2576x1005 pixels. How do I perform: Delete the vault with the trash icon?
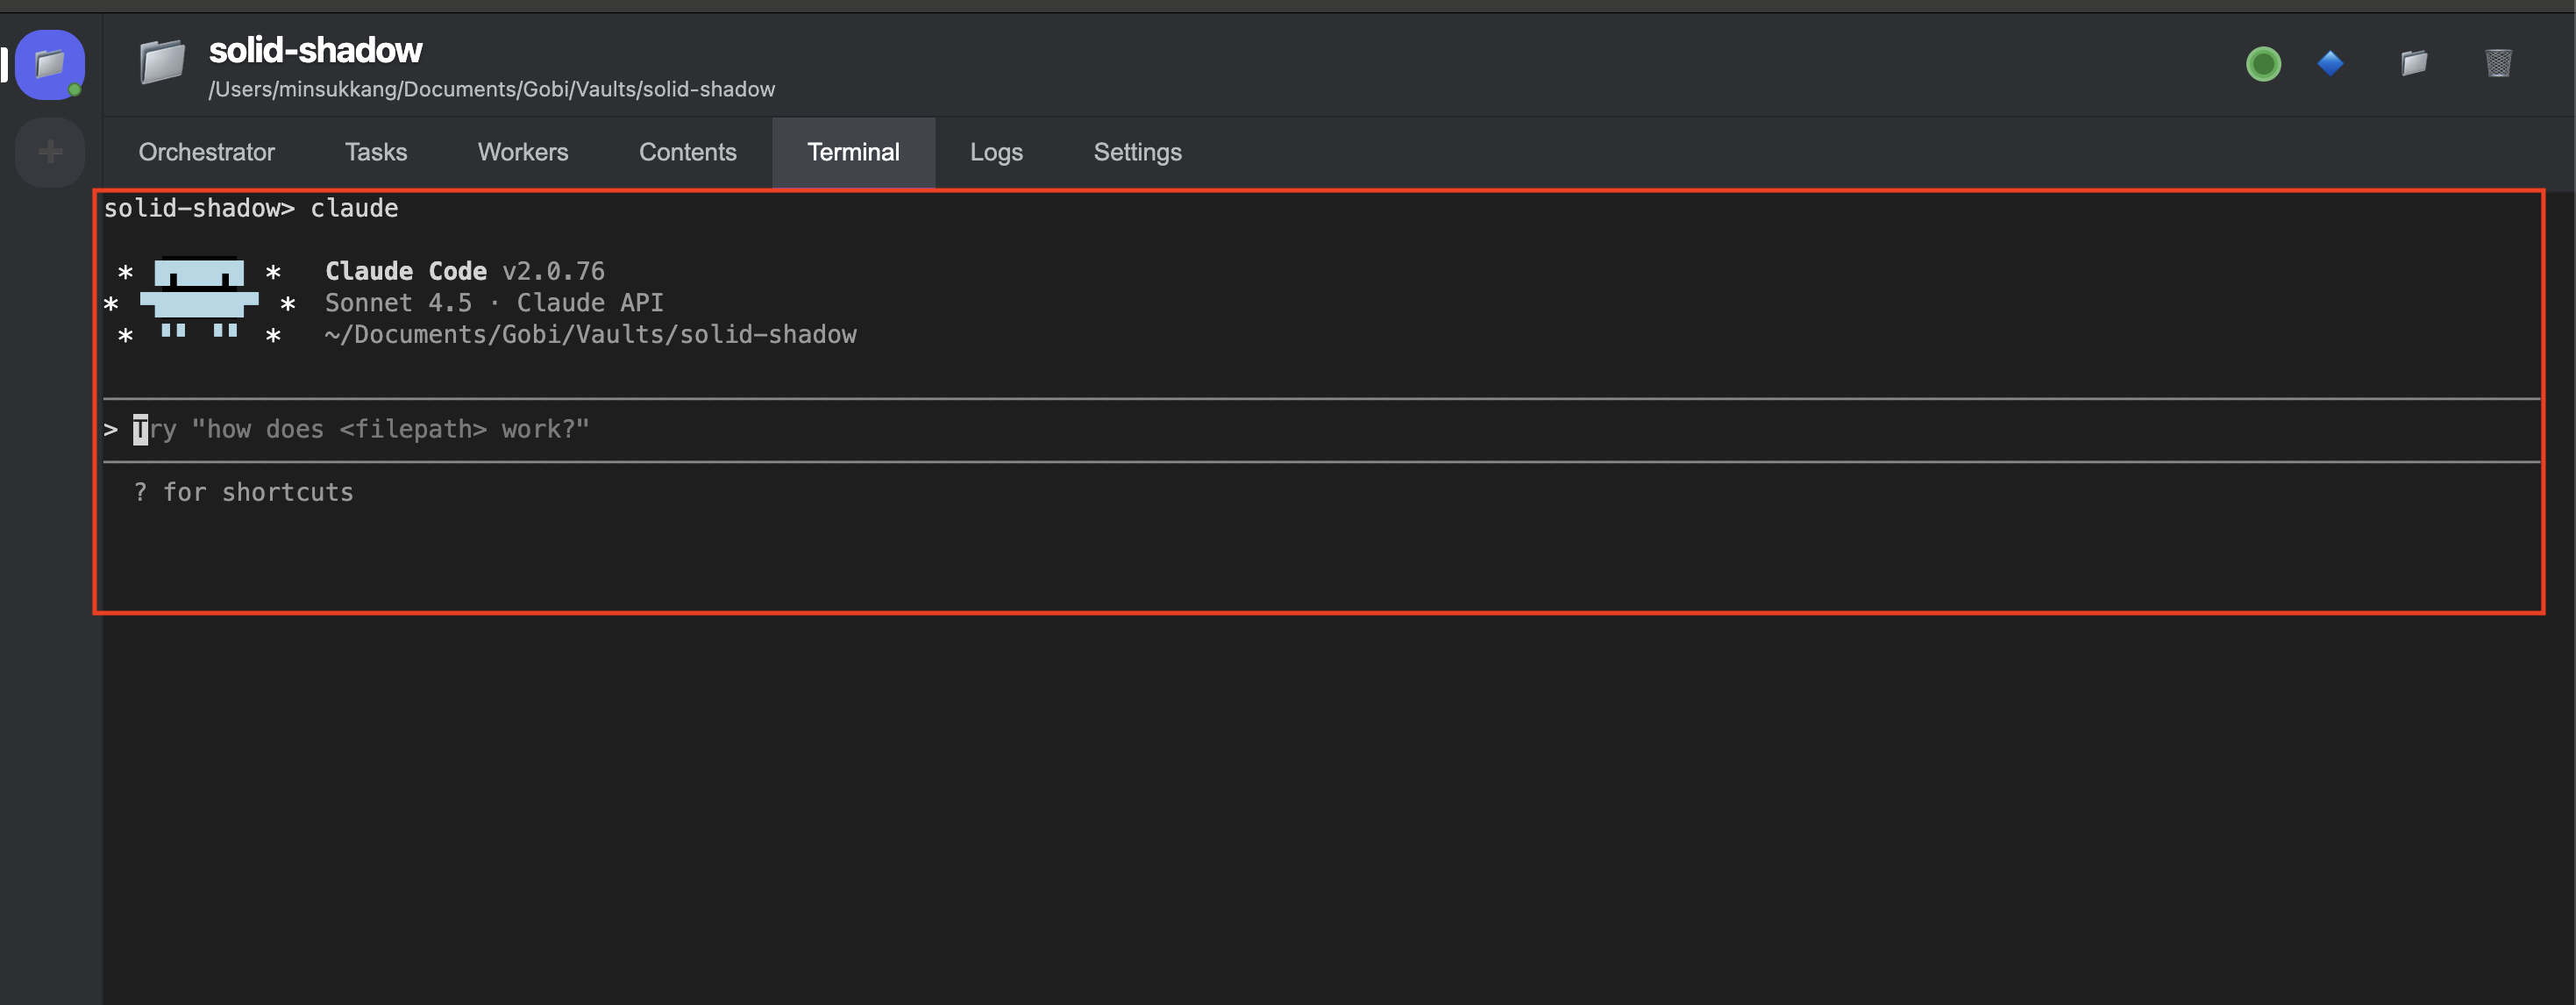point(2498,64)
